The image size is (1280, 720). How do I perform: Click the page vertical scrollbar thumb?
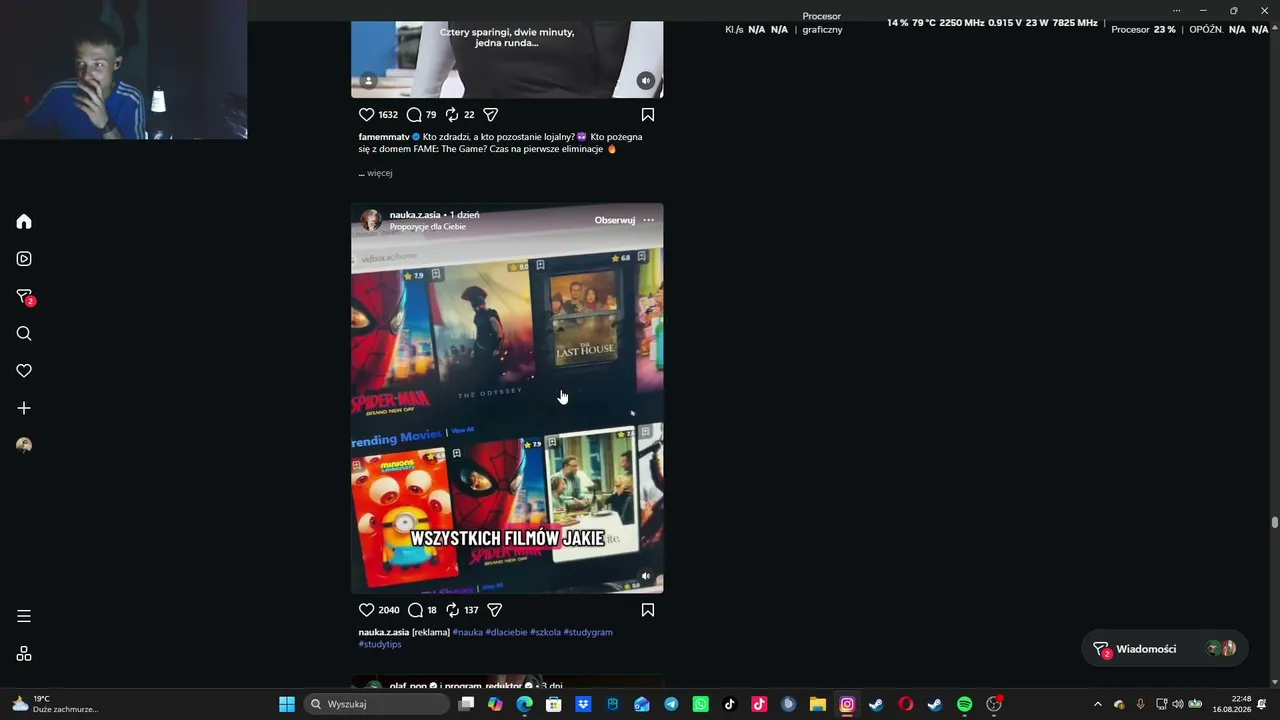click(x=1274, y=523)
